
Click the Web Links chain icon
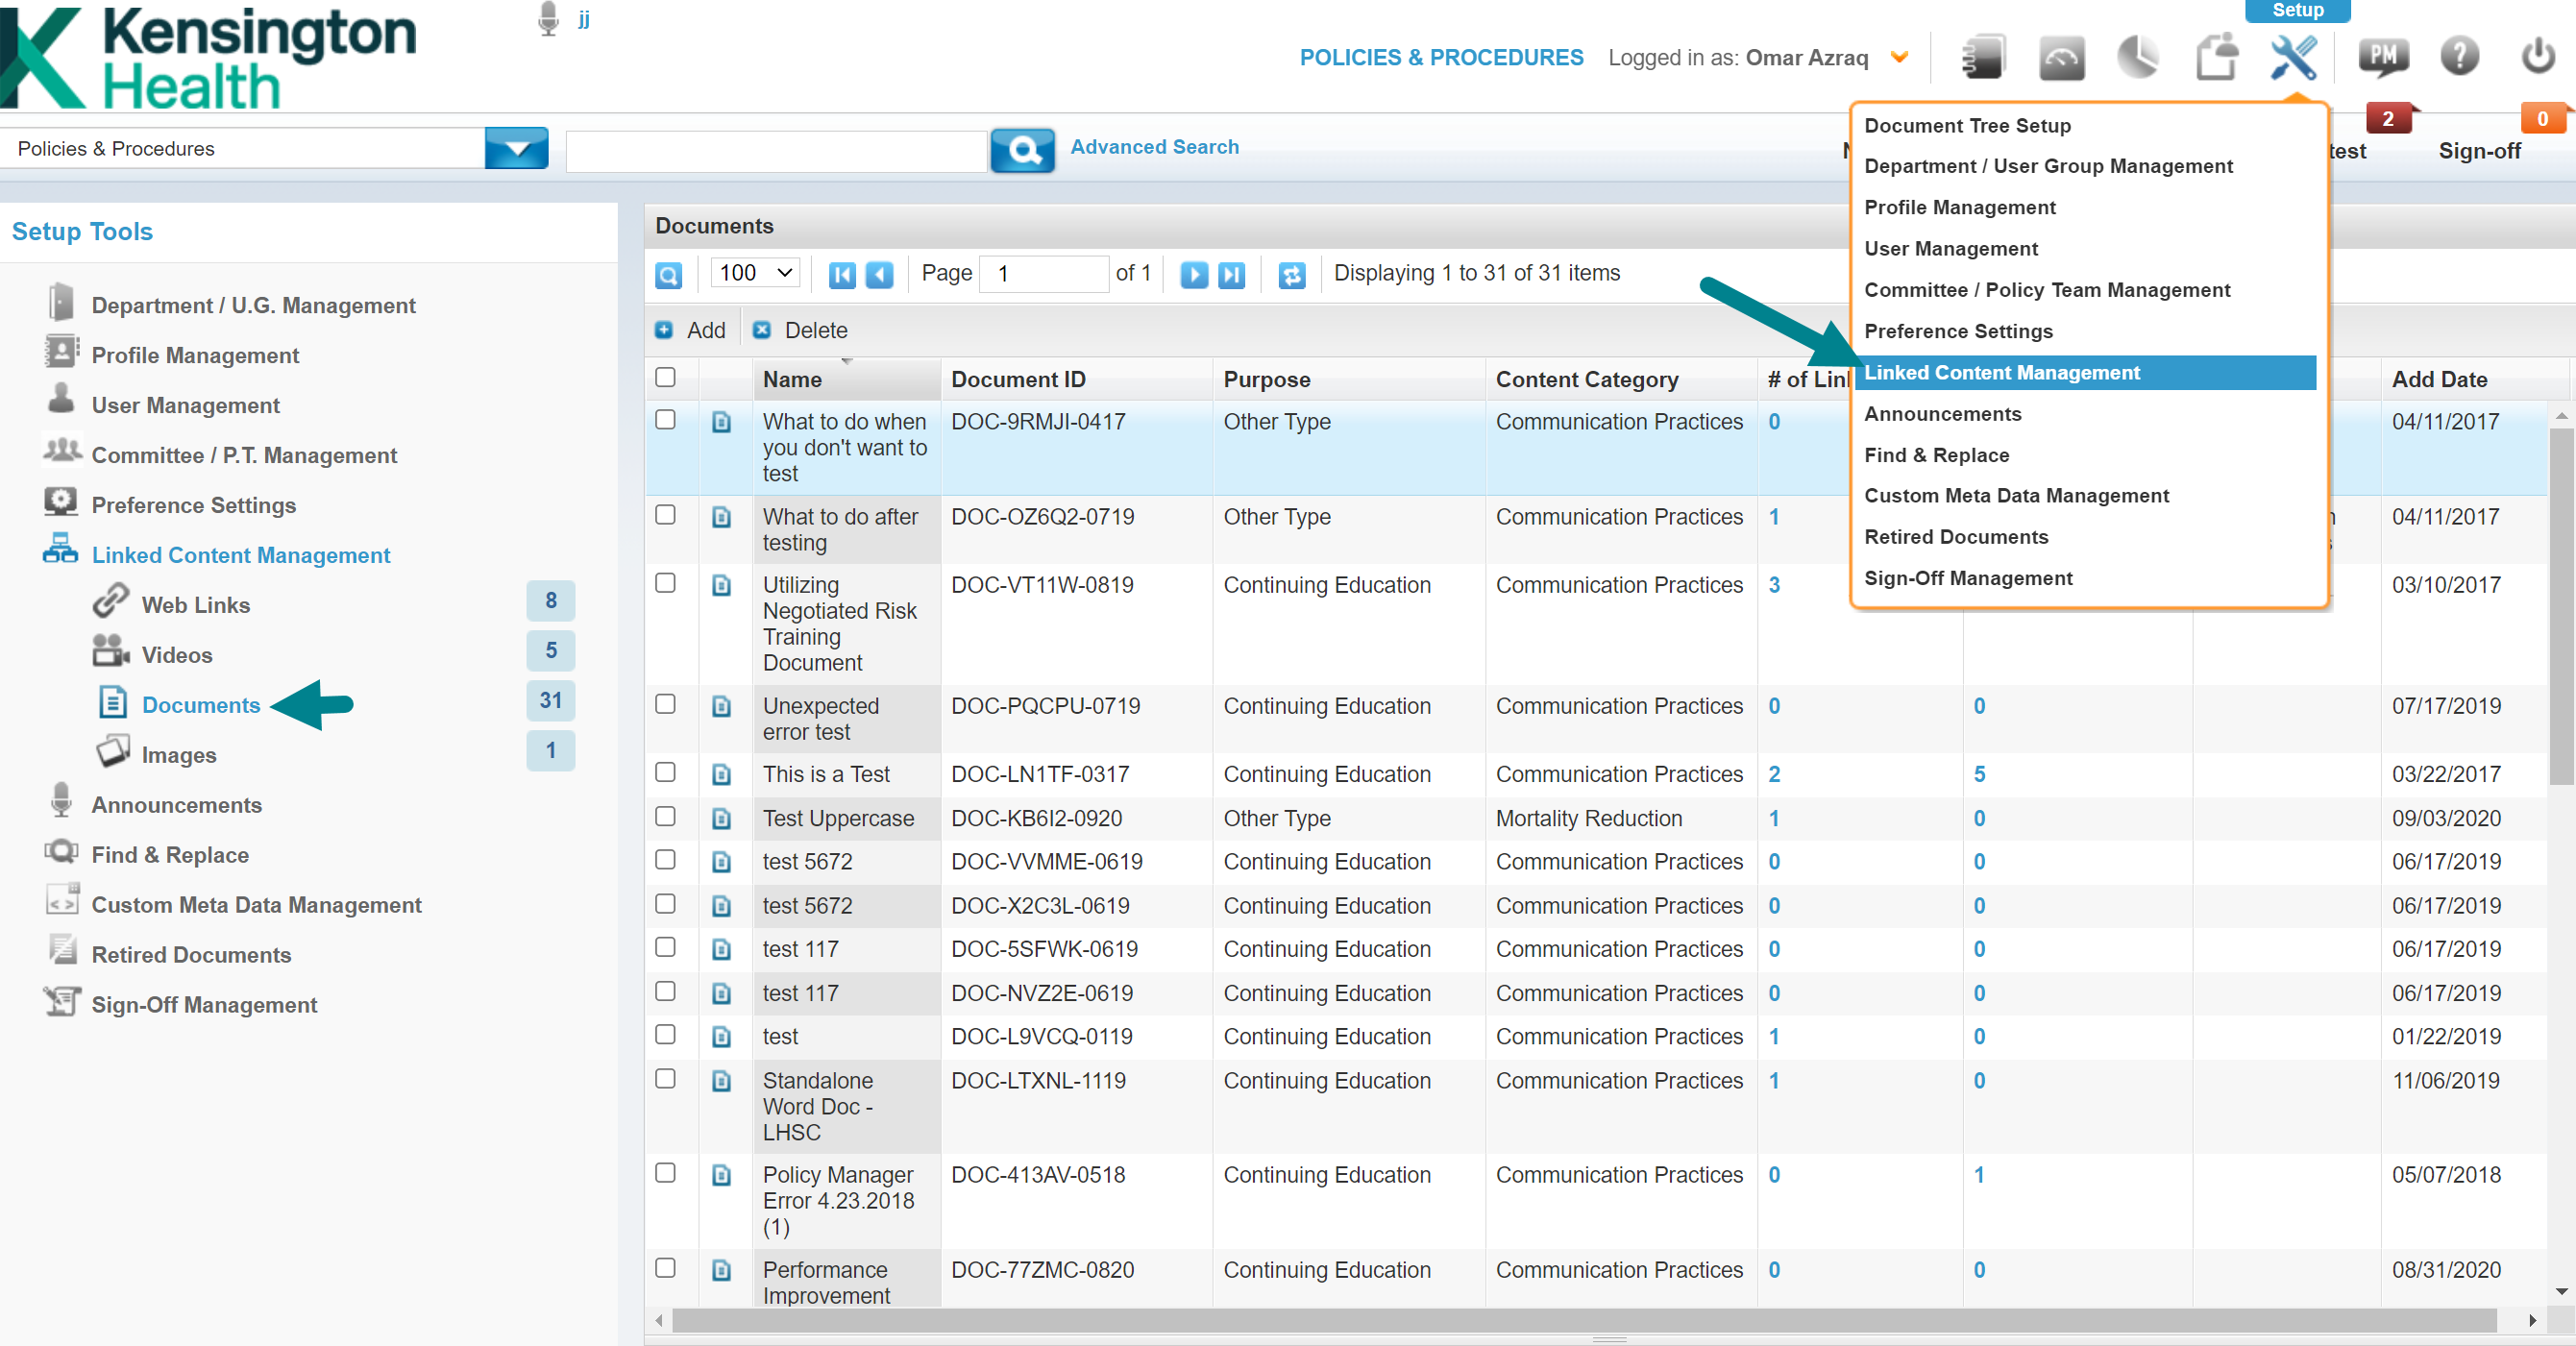coord(110,601)
